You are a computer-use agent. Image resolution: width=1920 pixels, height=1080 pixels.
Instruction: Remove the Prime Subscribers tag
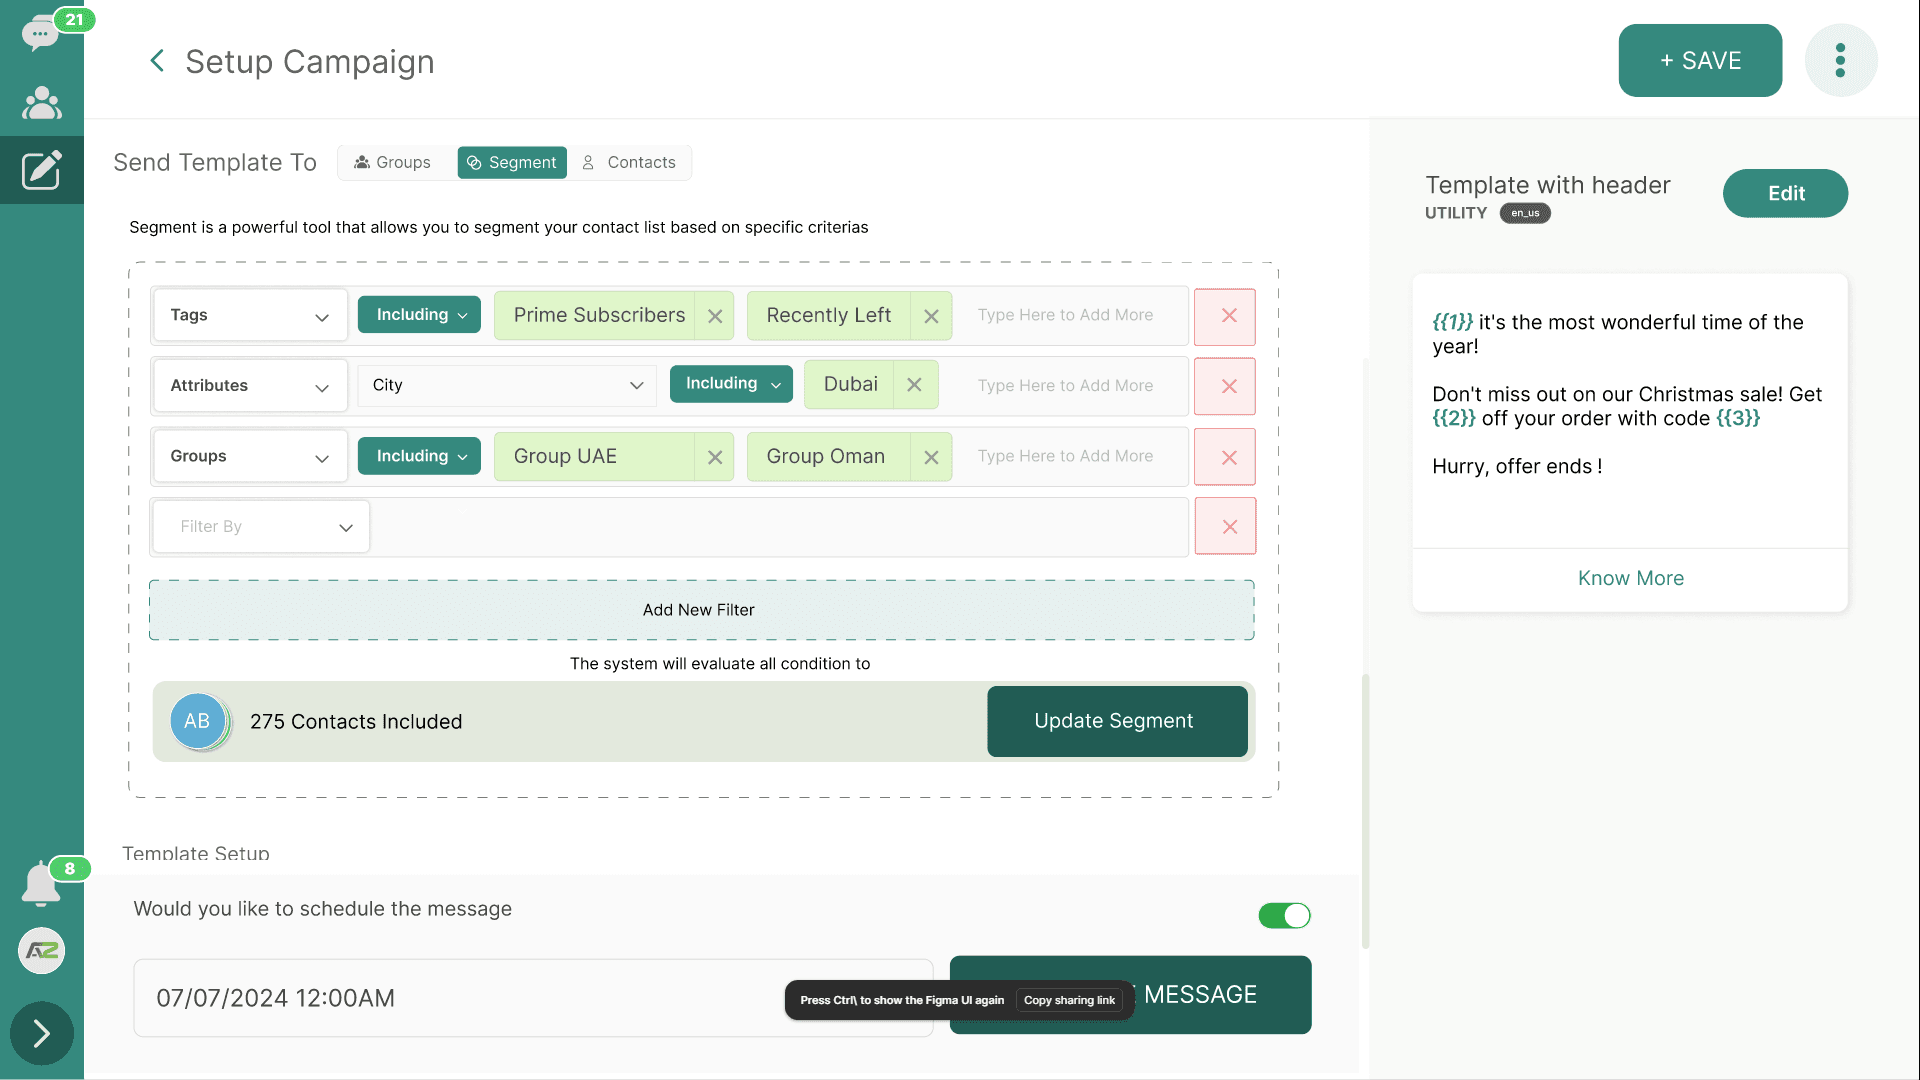[715, 316]
